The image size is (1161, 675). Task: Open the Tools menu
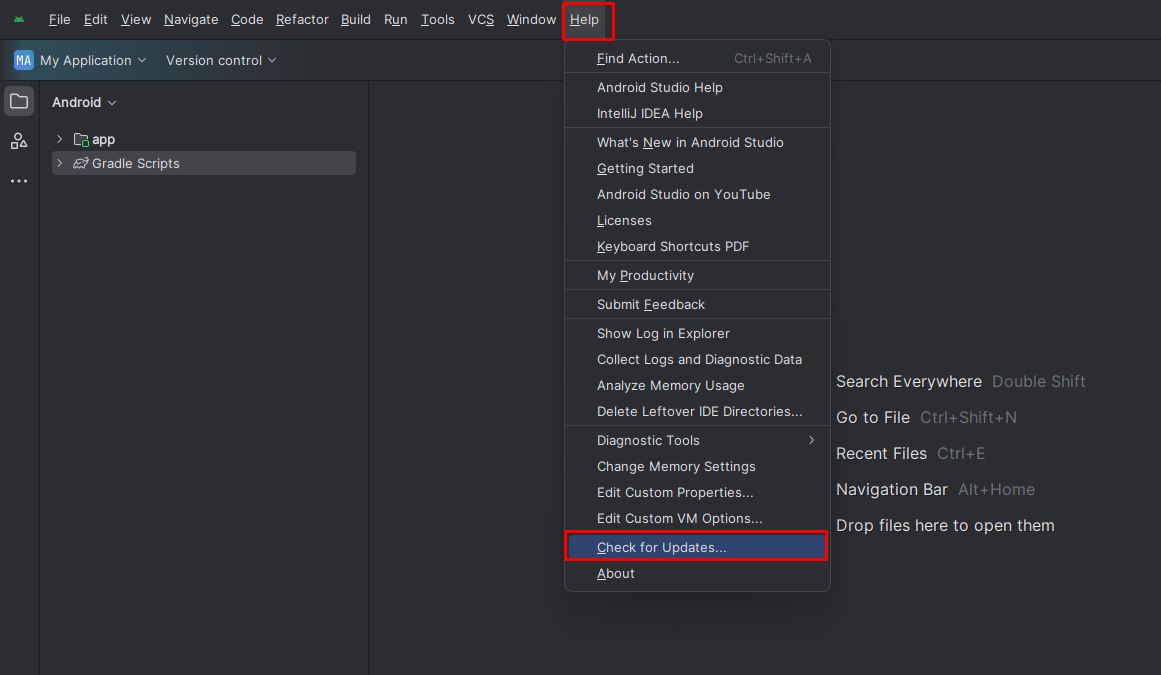438,19
